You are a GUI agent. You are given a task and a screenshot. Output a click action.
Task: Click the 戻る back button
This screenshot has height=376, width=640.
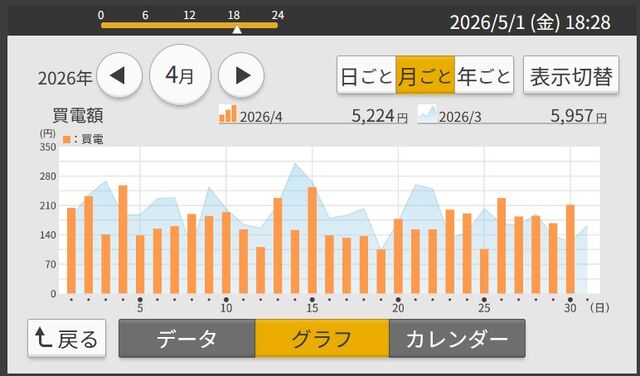tap(67, 338)
